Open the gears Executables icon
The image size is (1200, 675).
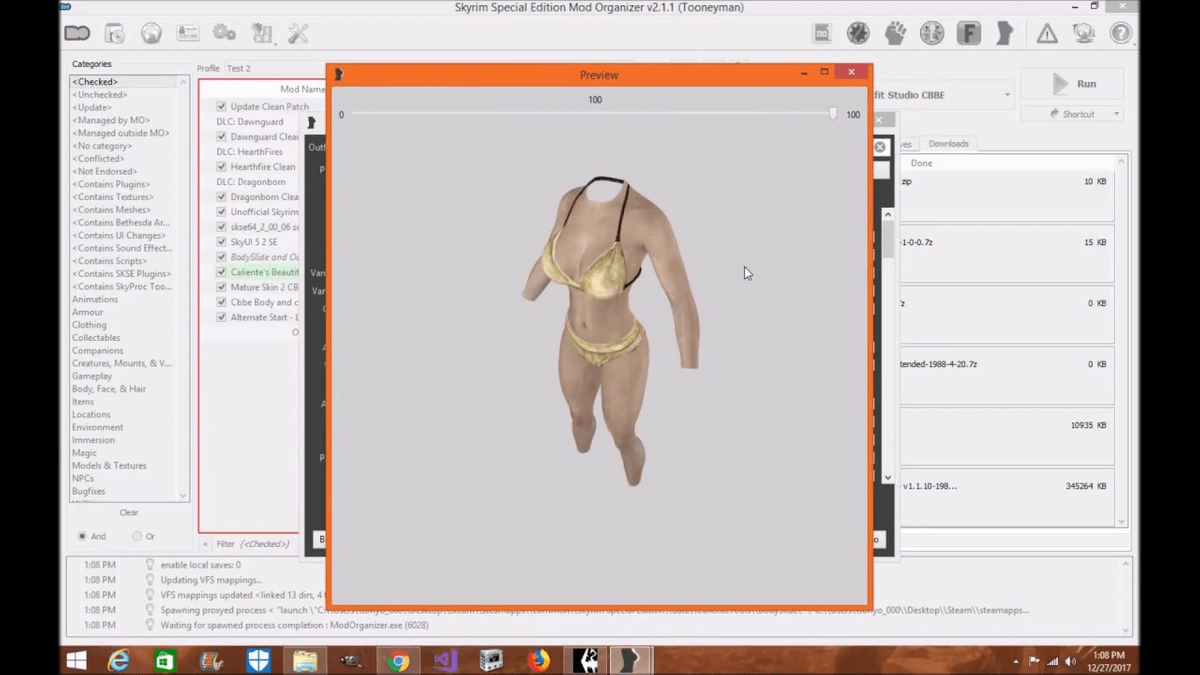[225, 34]
